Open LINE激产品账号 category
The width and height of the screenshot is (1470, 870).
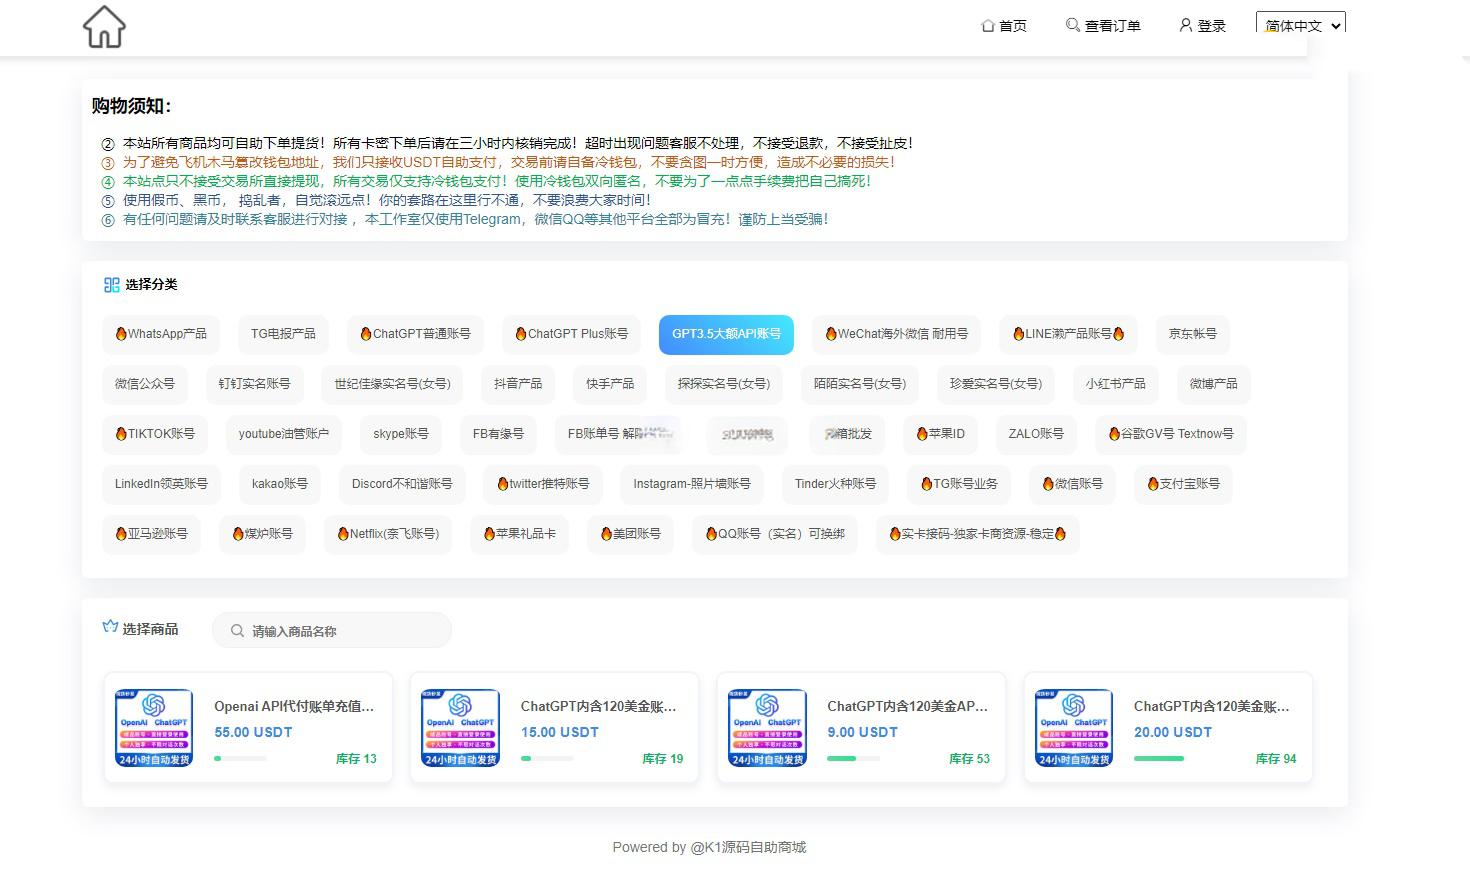1068,334
